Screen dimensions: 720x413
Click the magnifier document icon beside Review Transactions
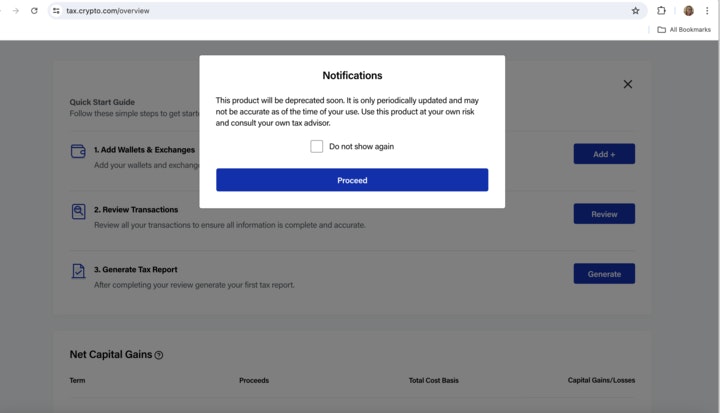click(79, 211)
